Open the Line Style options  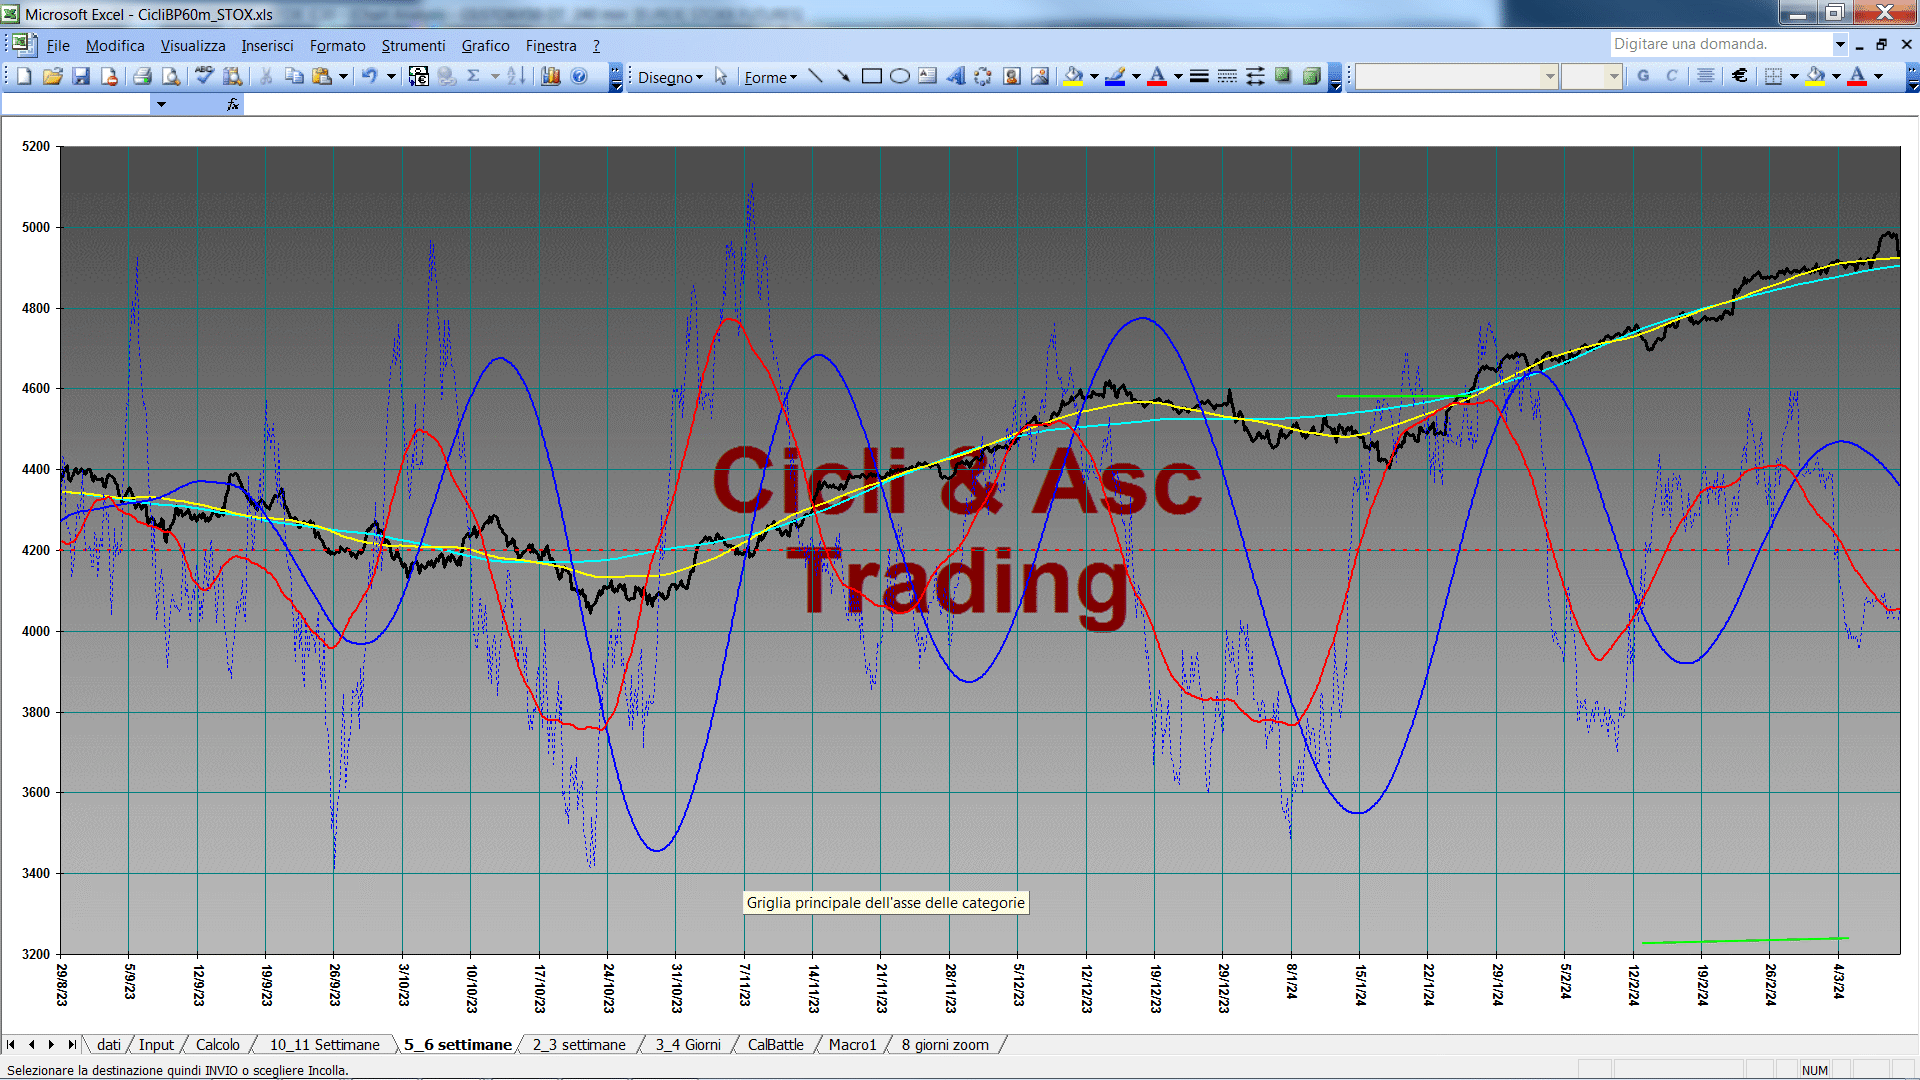point(1199,77)
